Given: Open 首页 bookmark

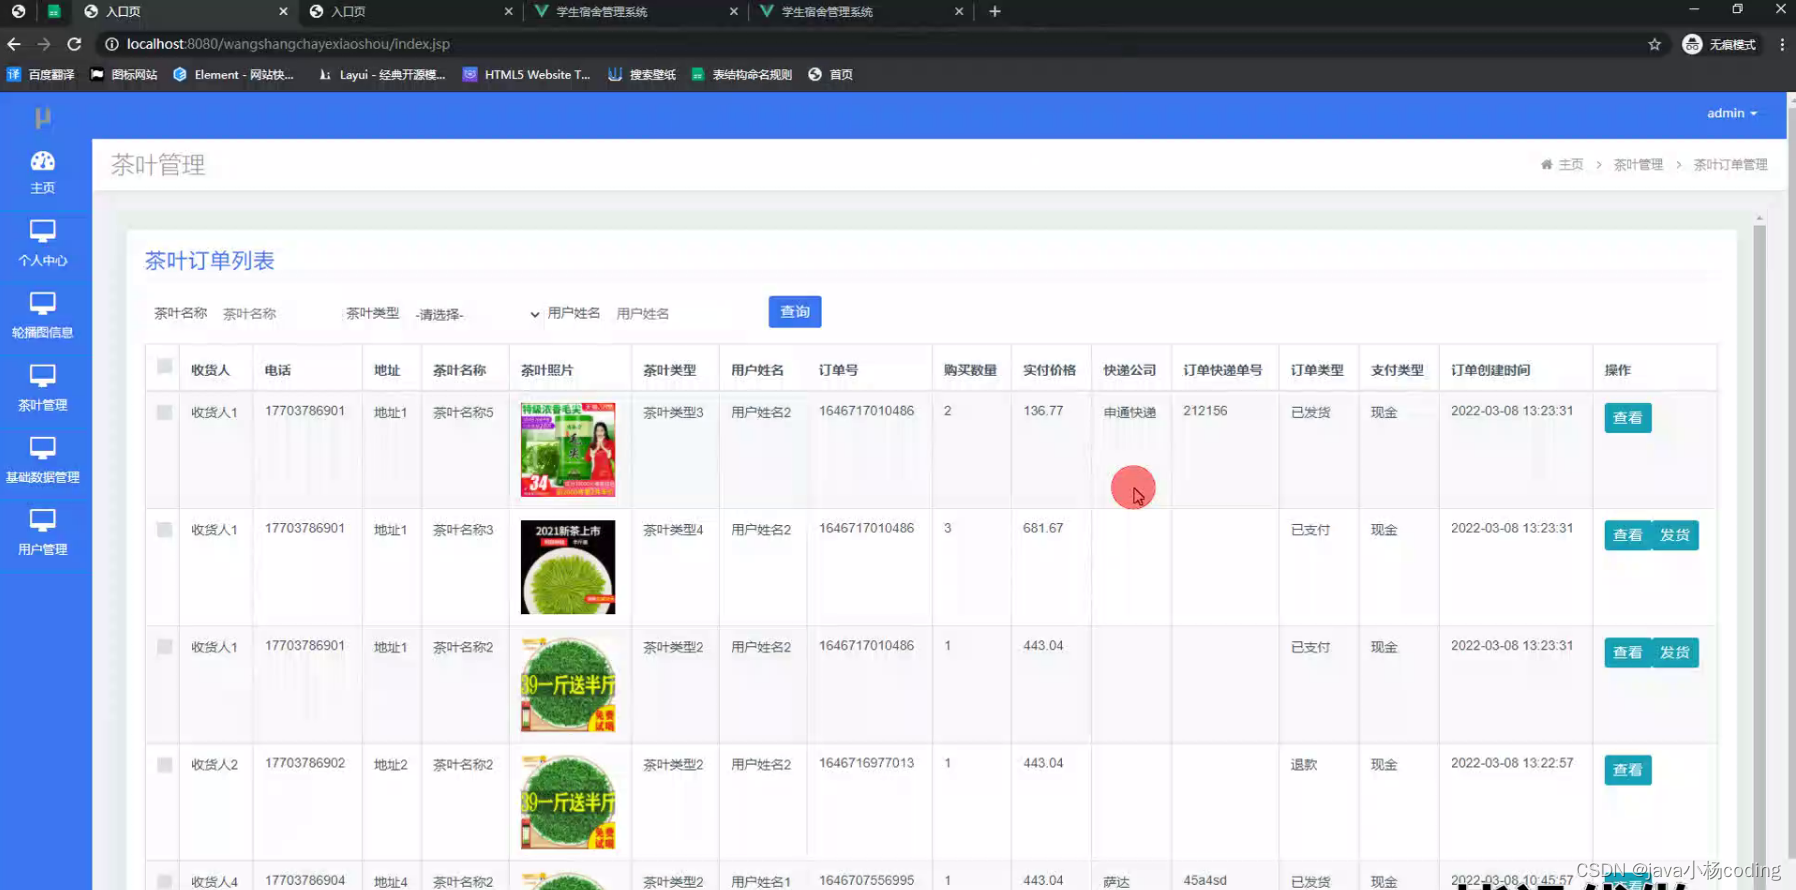Looking at the screenshot, I should pyautogui.click(x=831, y=74).
